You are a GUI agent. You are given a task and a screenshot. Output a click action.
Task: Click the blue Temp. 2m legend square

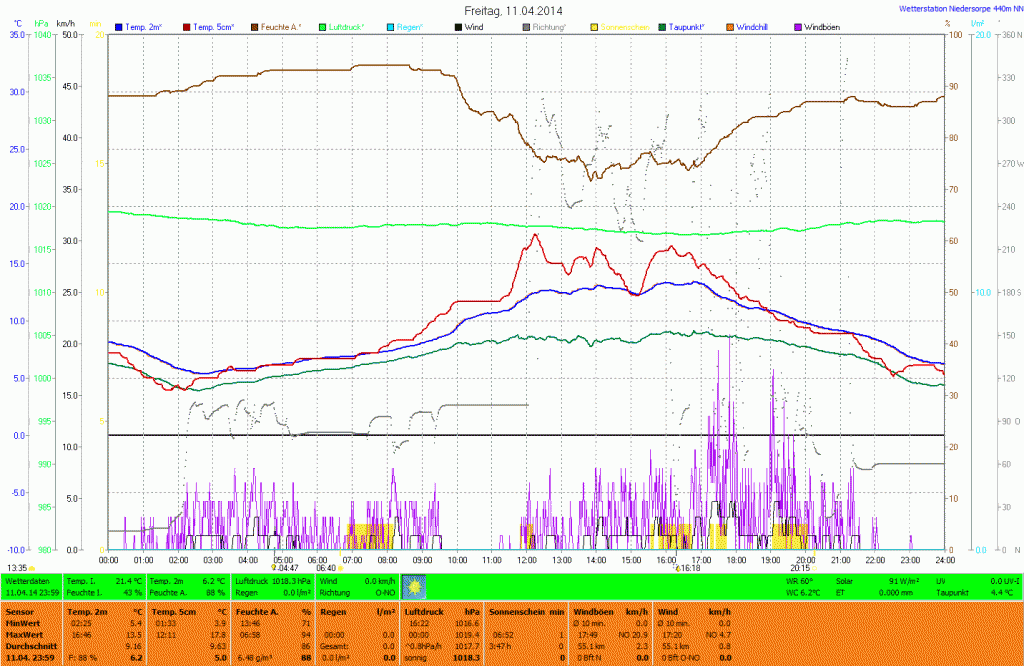[x=120, y=26]
